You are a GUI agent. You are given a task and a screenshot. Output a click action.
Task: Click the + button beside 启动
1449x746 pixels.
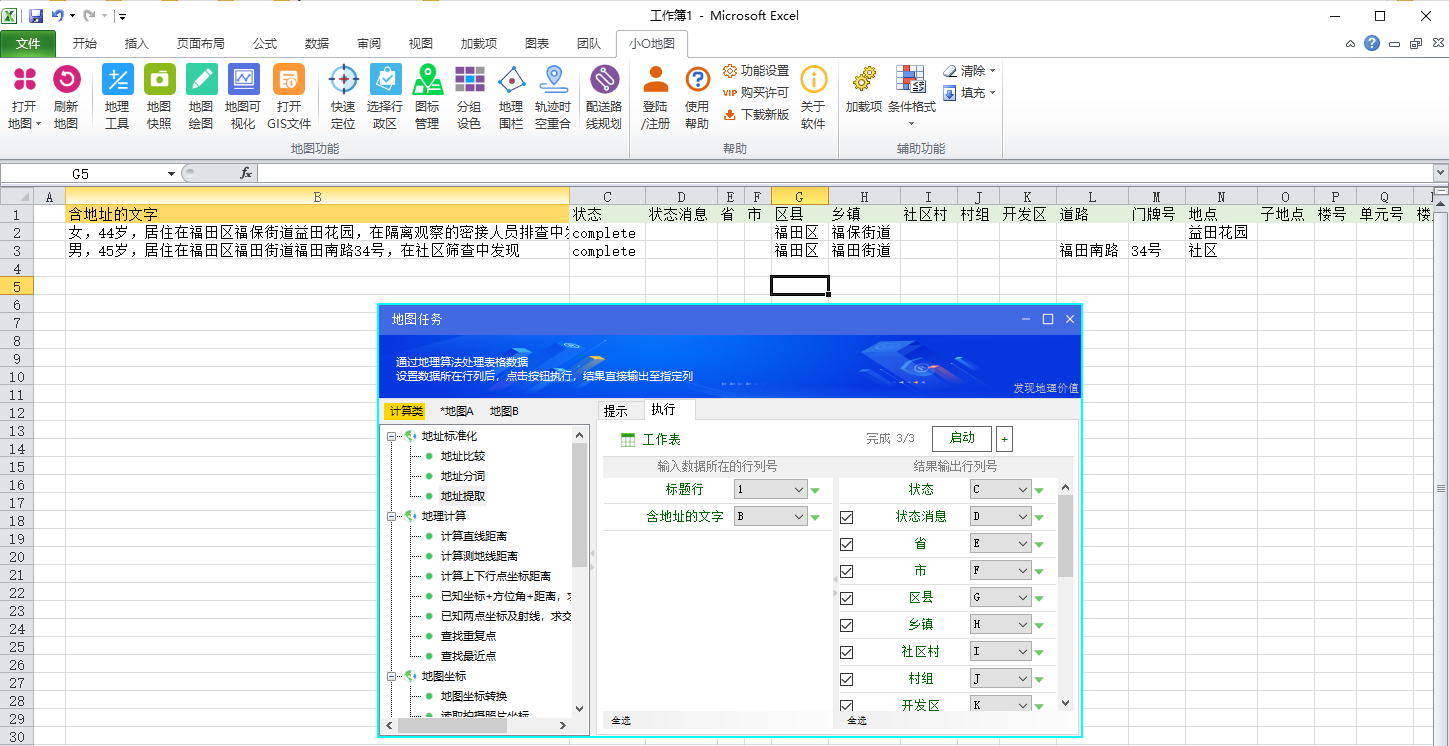point(1004,438)
